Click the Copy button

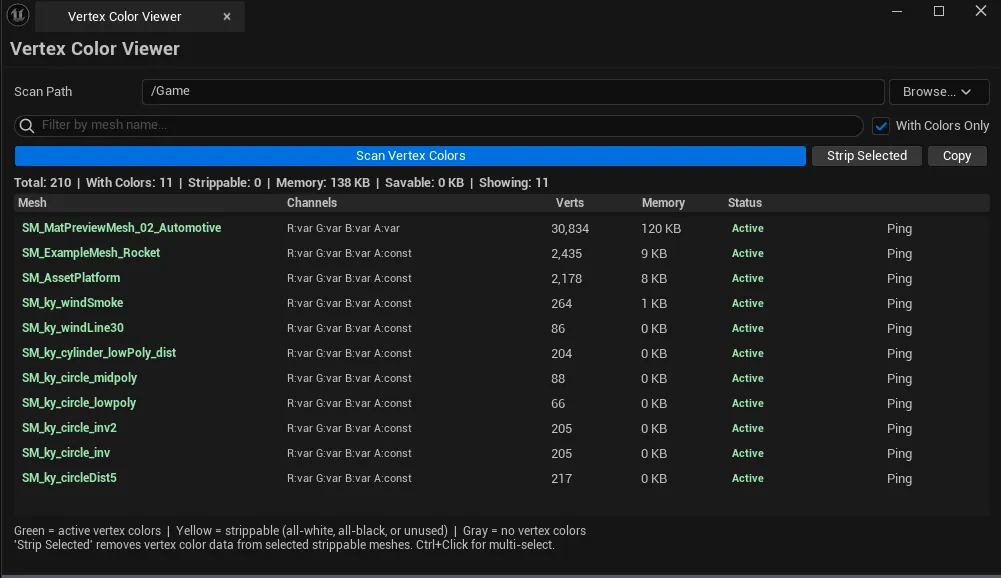pyautogui.click(x=957, y=156)
